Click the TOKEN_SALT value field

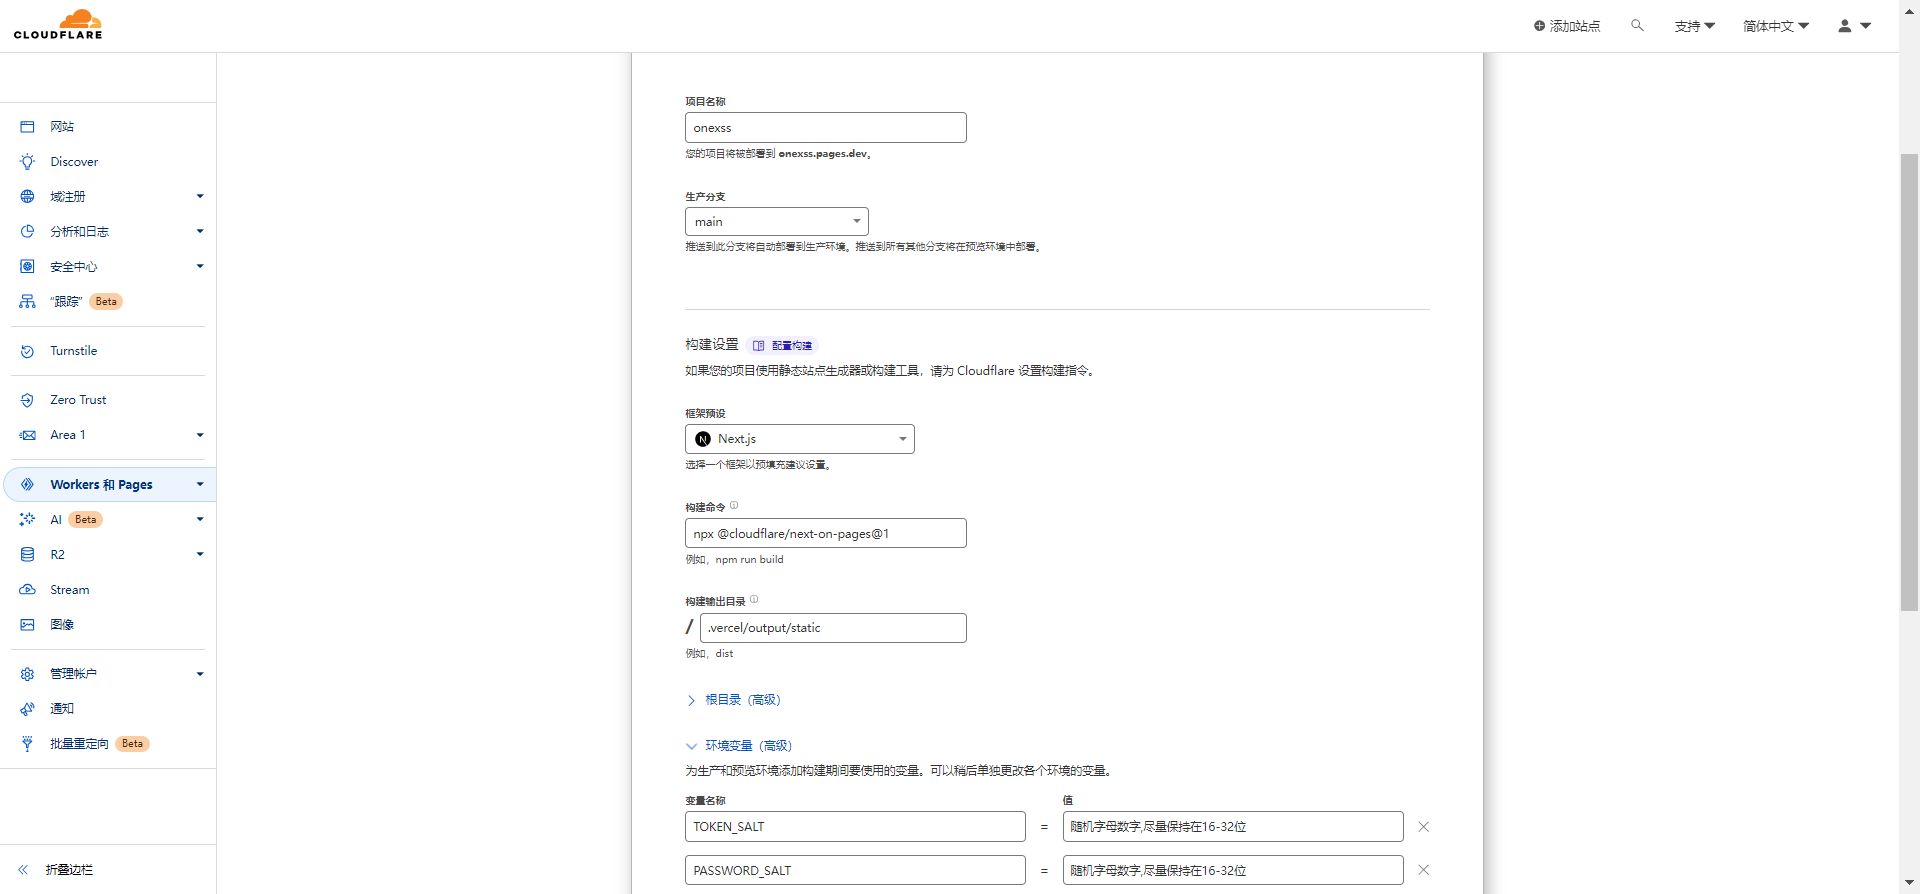click(x=1233, y=827)
